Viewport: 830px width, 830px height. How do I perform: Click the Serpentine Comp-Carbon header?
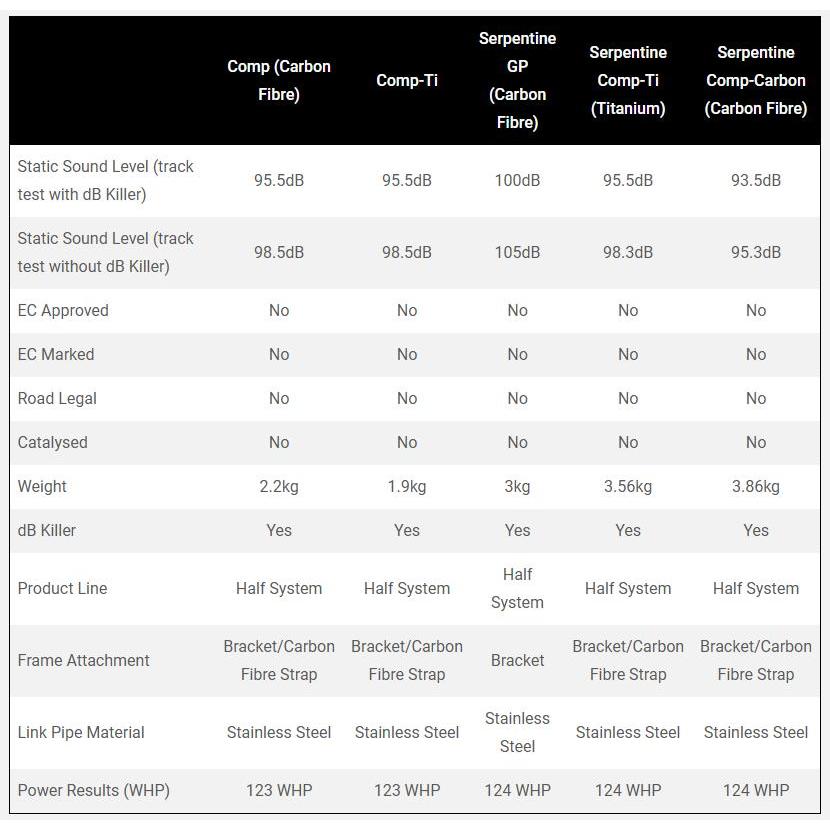tap(755, 80)
